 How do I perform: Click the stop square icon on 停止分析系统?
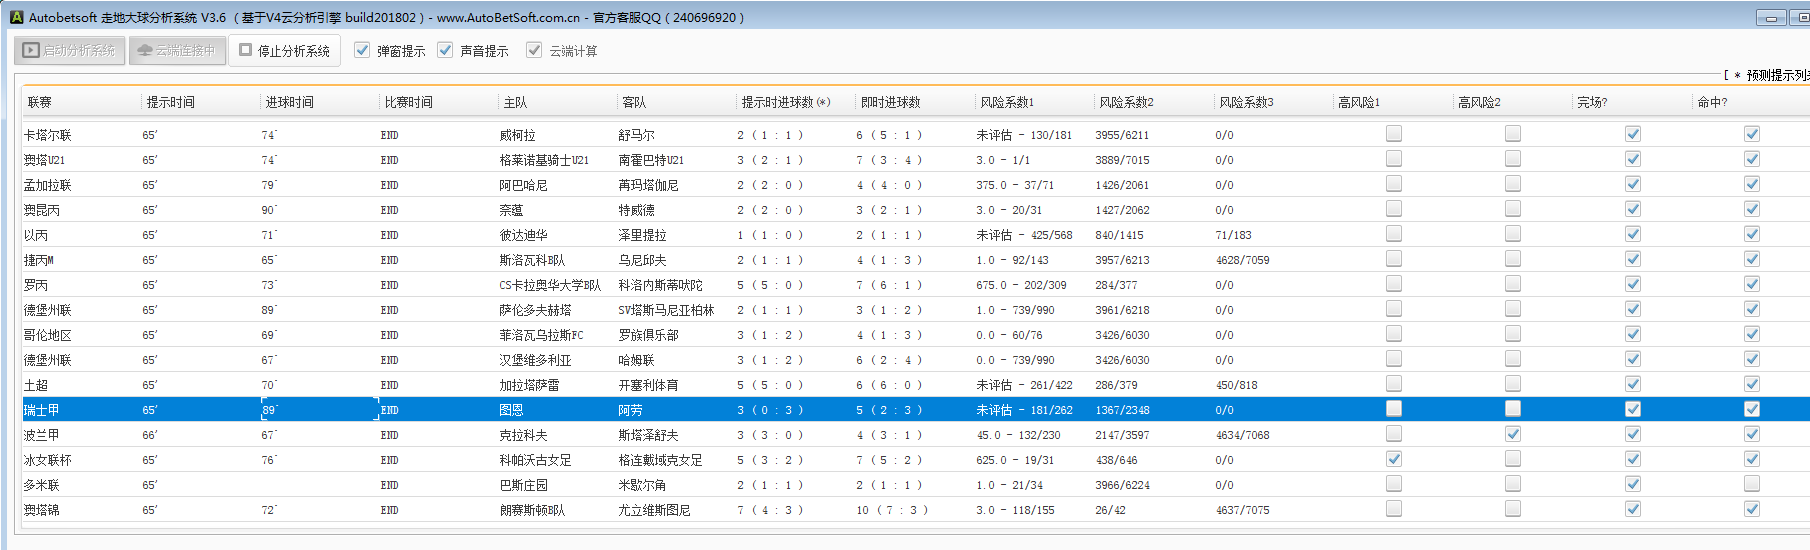245,50
